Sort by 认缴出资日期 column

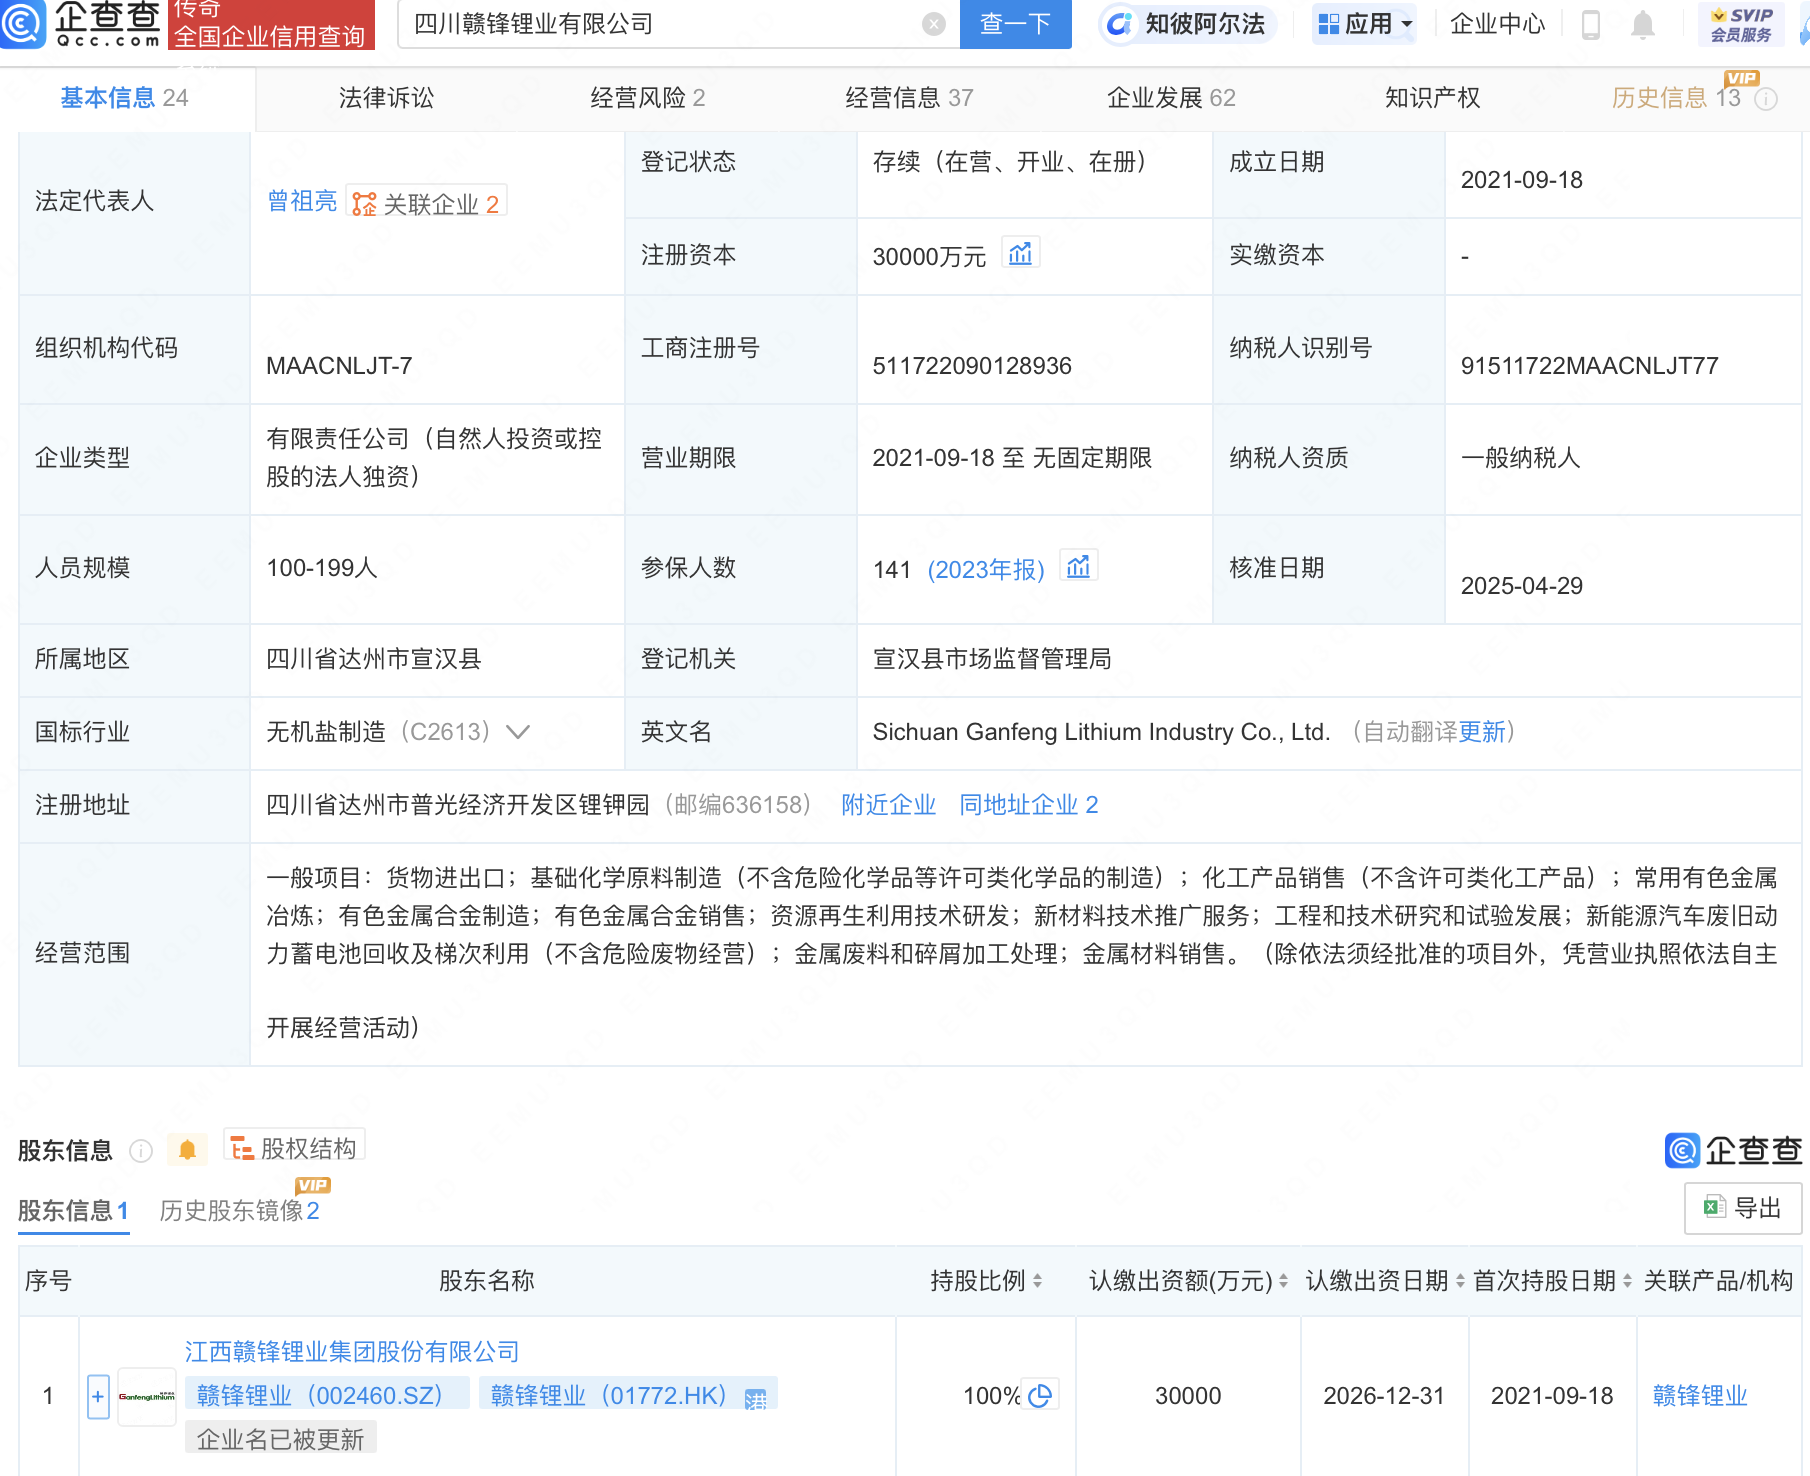[1460, 1281]
